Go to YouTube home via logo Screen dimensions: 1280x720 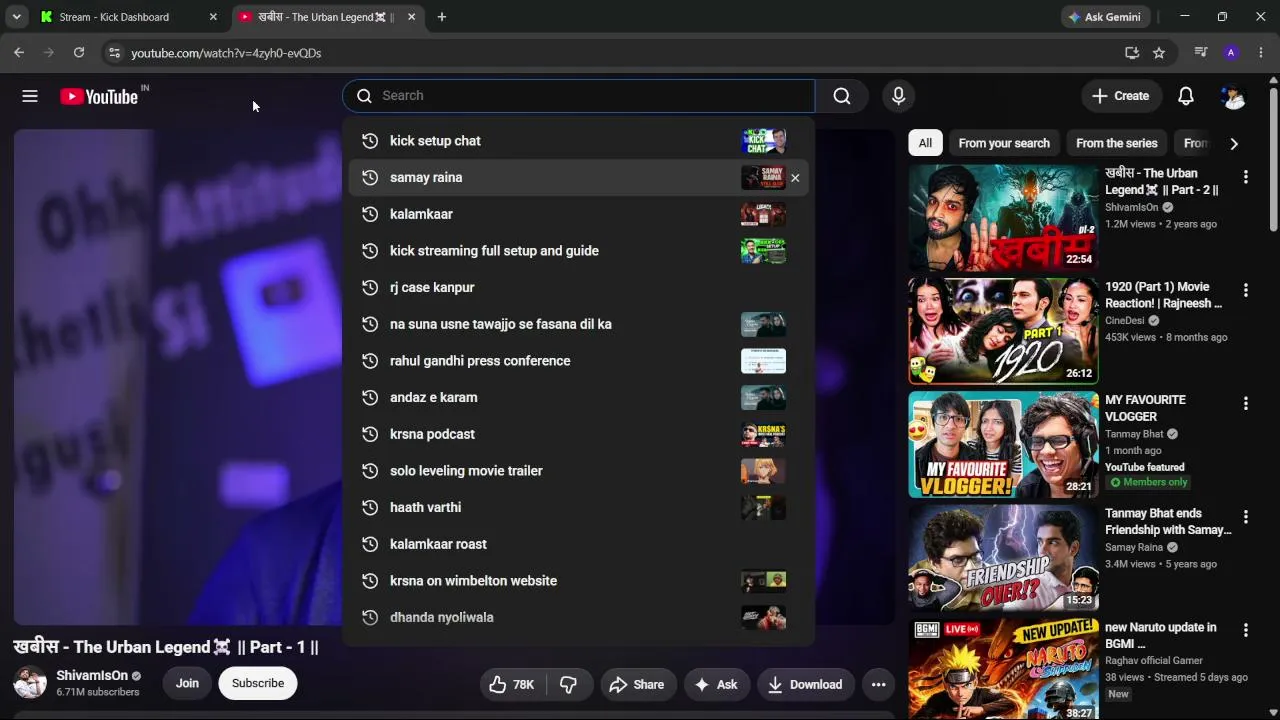tap(98, 96)
